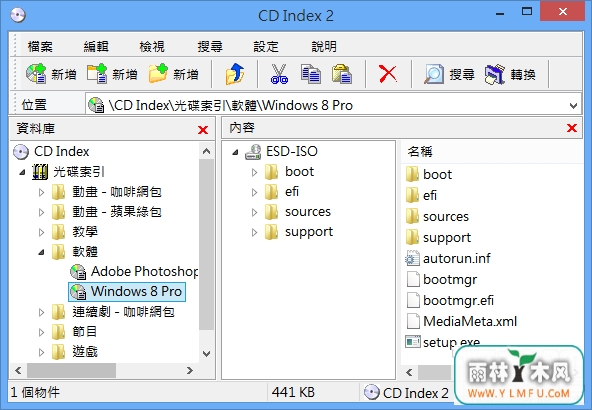Click the new folder 新增 toolbar icon
Image resolution: width=592 pixels, height=410 pixels.
(158, 74)
